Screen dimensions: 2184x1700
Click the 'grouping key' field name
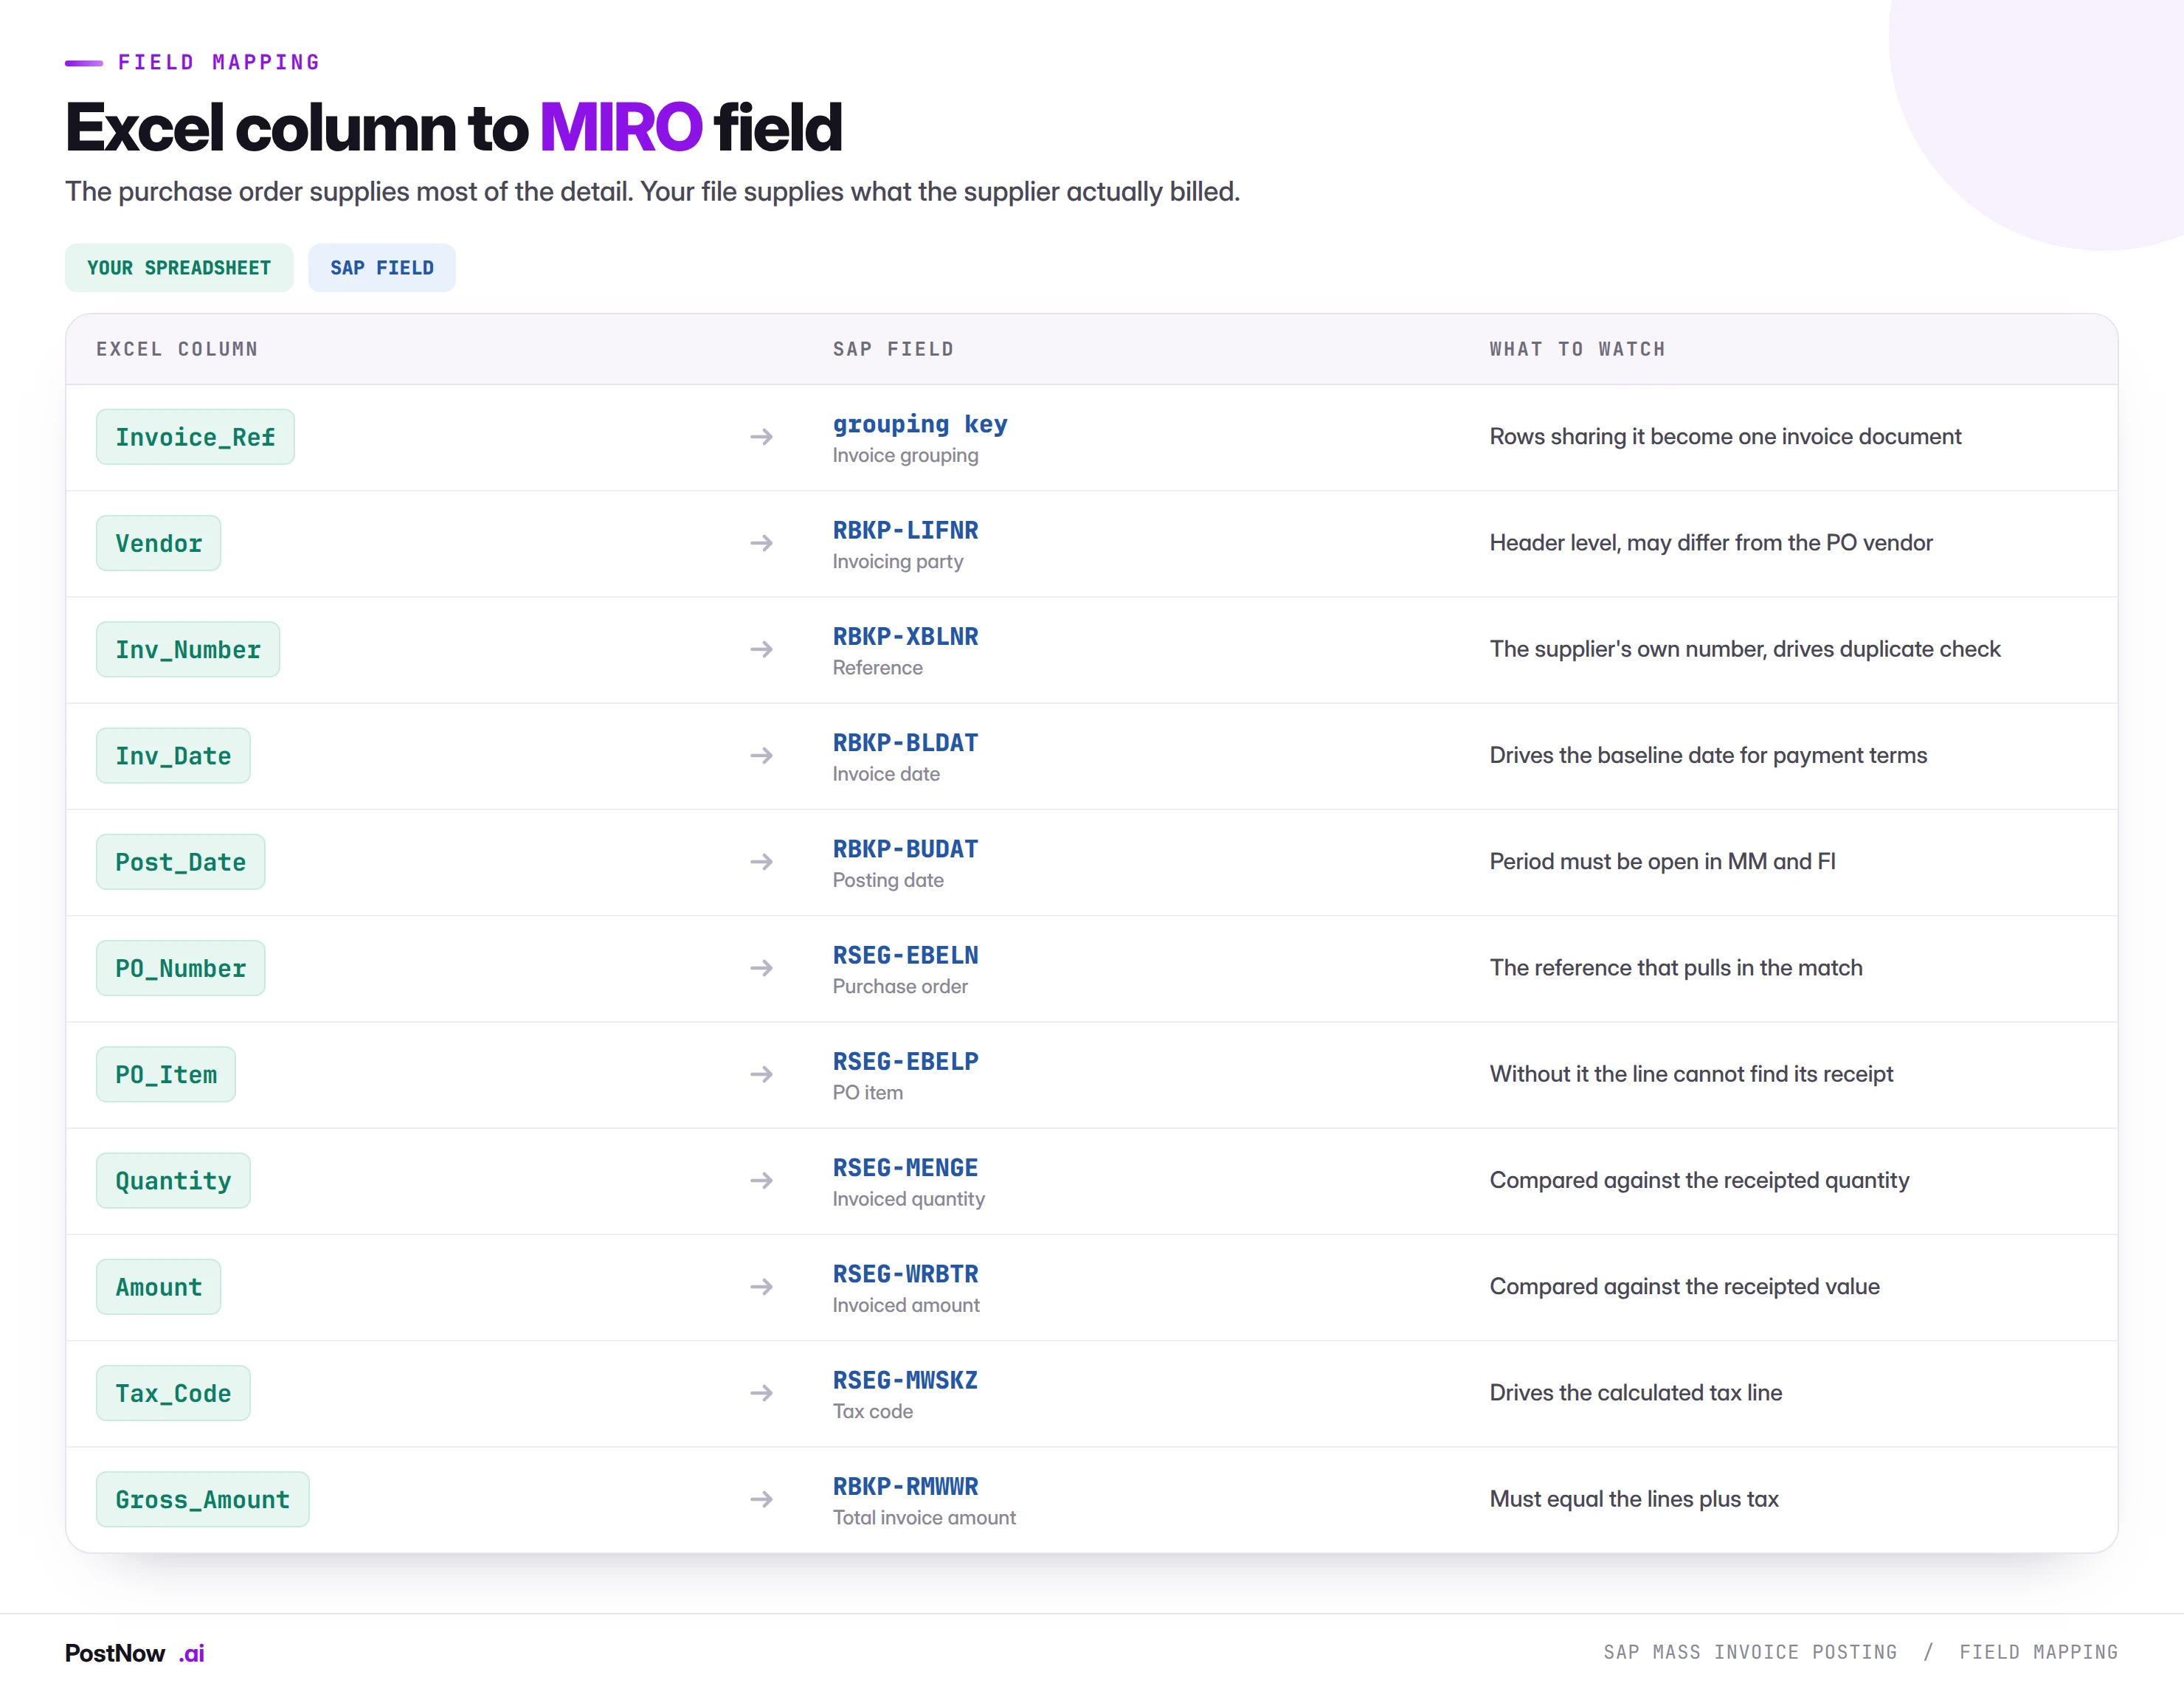click(920, 425)
